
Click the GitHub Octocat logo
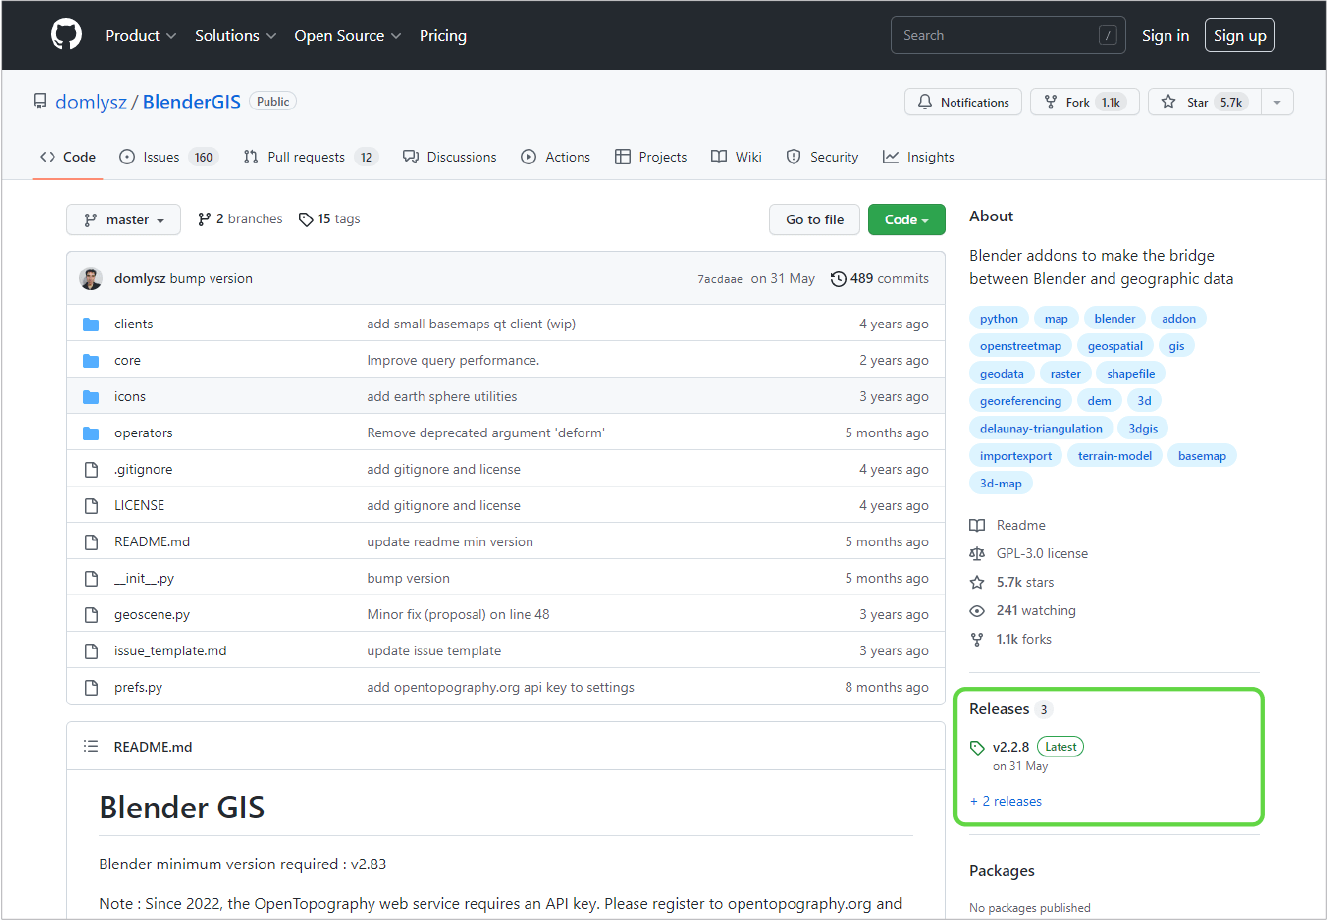(67, 35)
